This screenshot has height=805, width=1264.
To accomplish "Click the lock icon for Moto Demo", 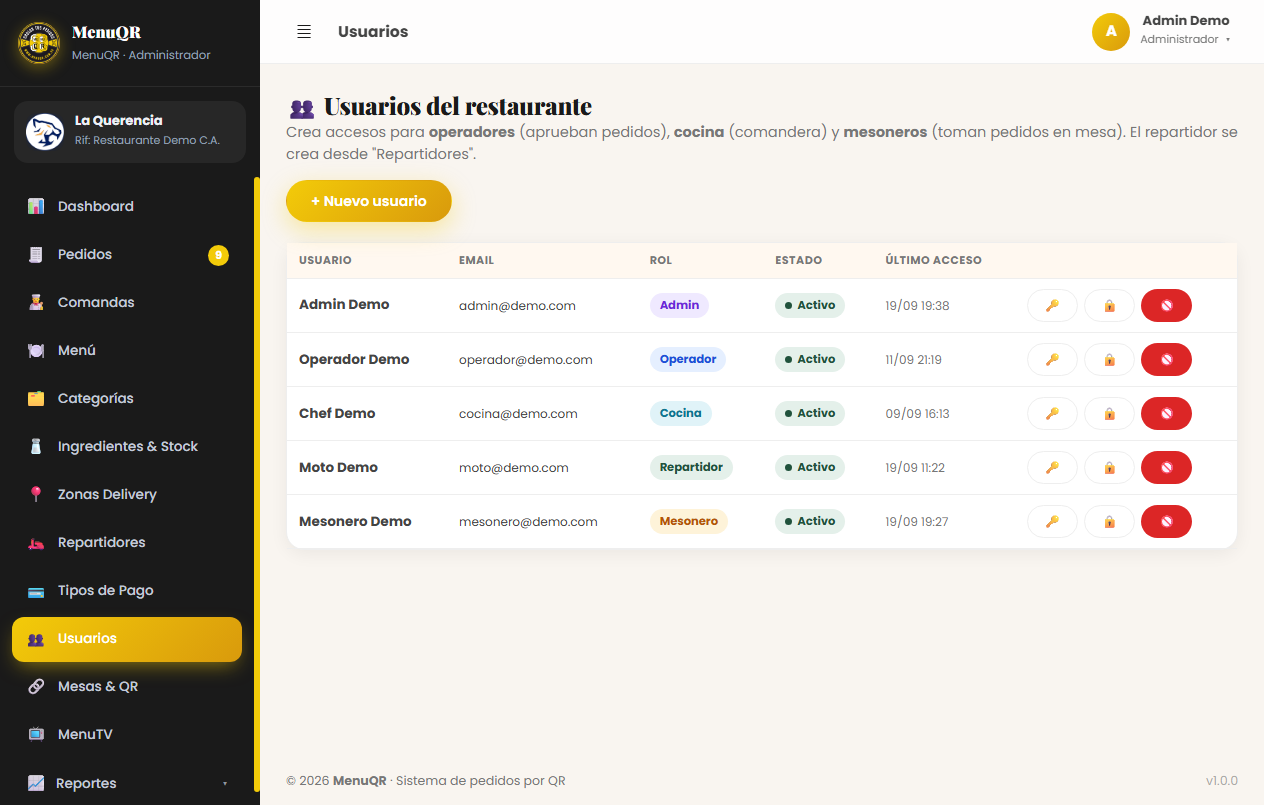I will tap(1109, 467).
